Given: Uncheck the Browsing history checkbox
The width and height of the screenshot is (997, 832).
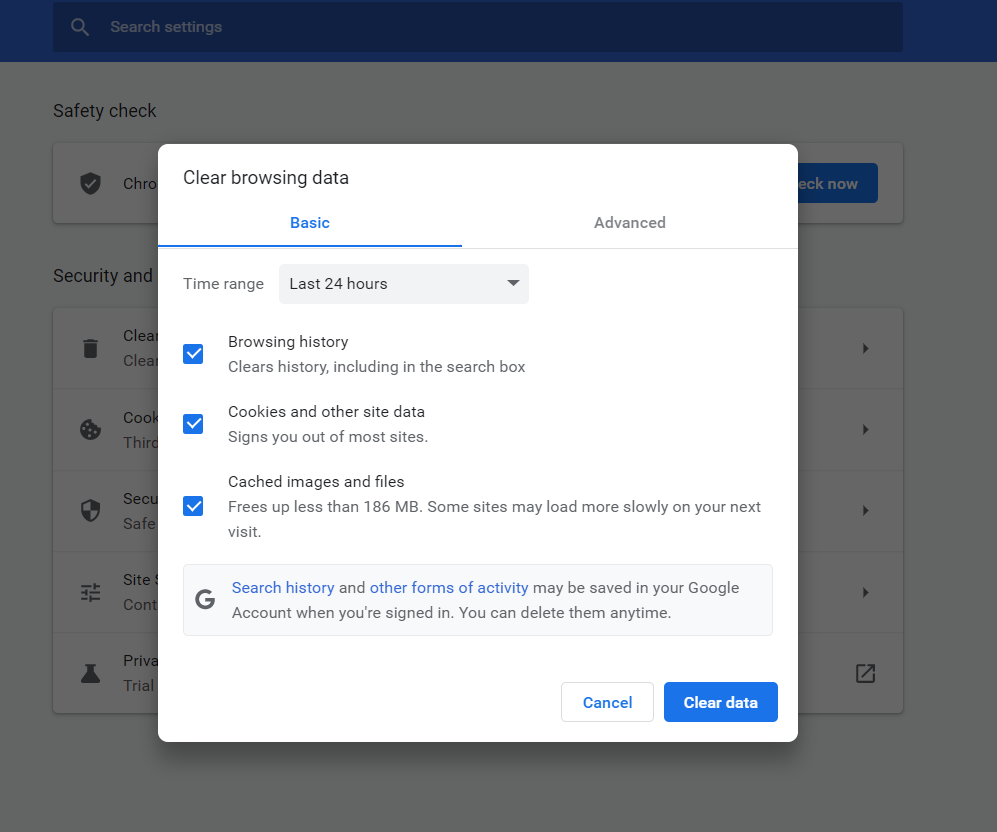Looking at the screenshot, I should pos(193,354).
